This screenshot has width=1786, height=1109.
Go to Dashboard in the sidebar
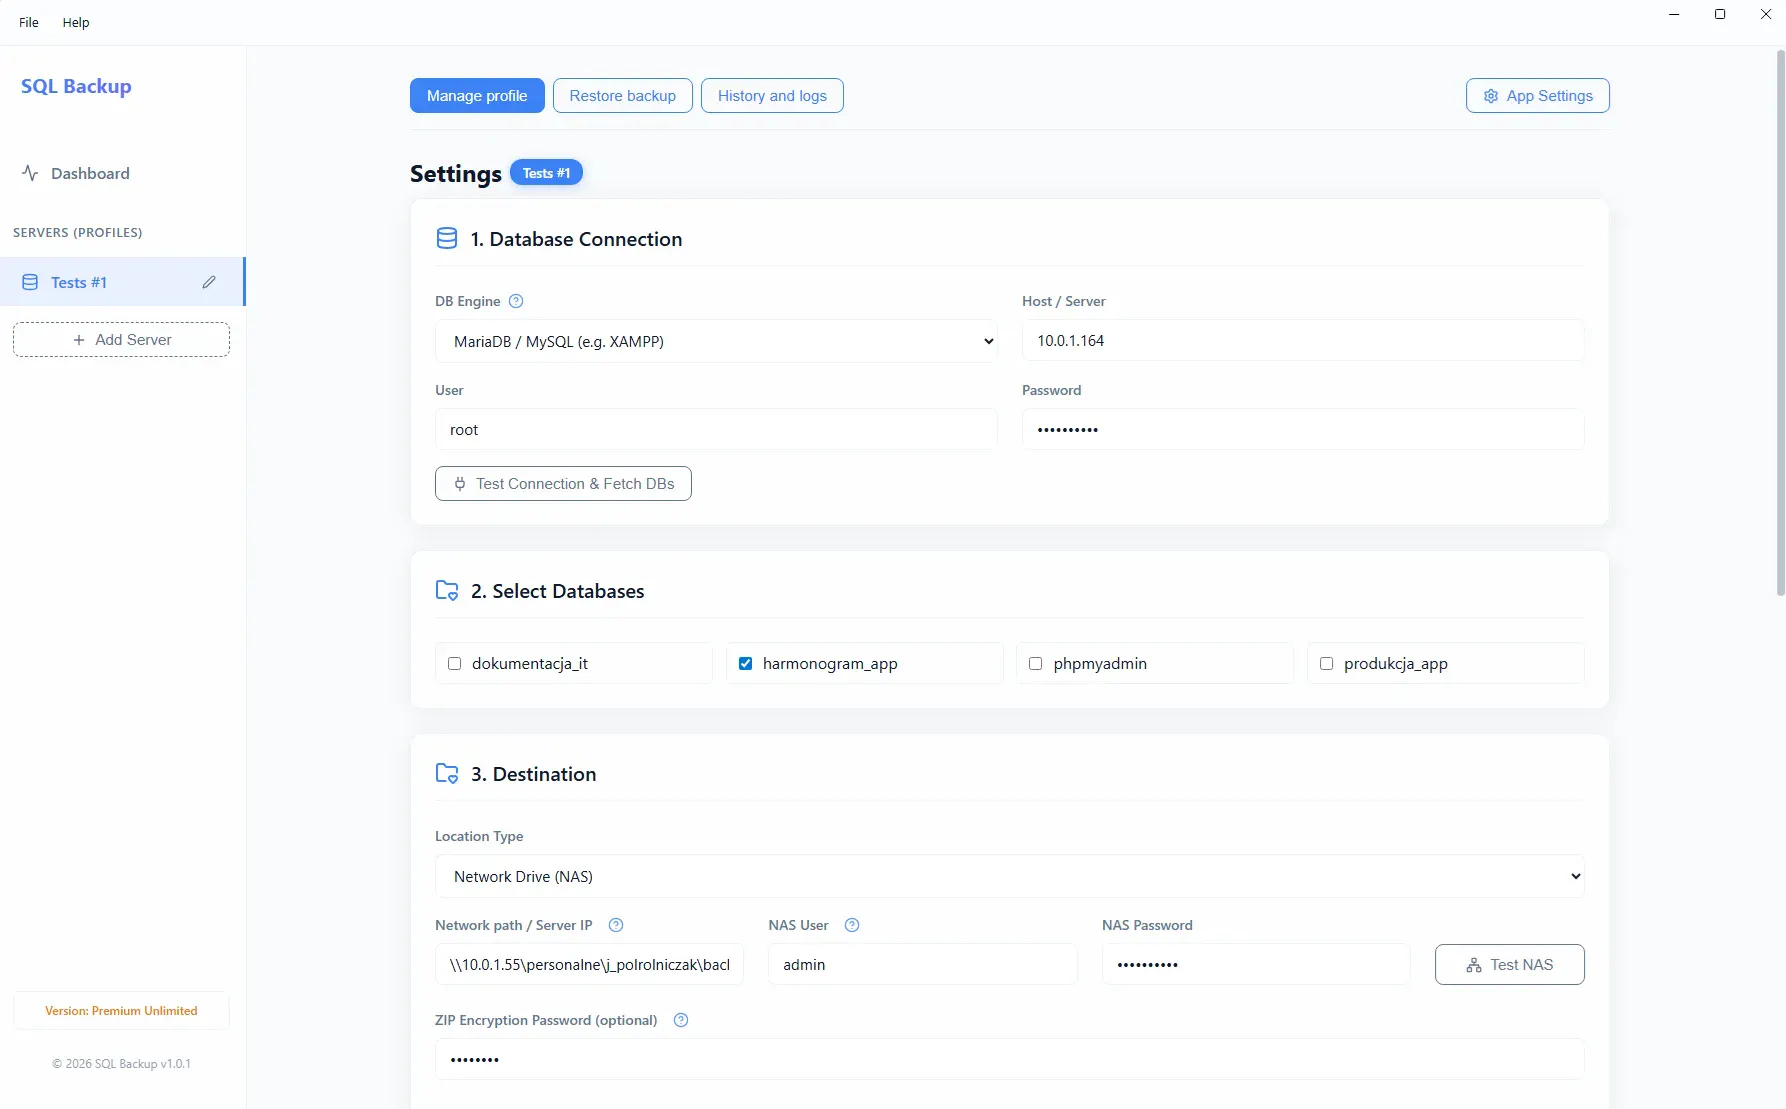[90, 173]
